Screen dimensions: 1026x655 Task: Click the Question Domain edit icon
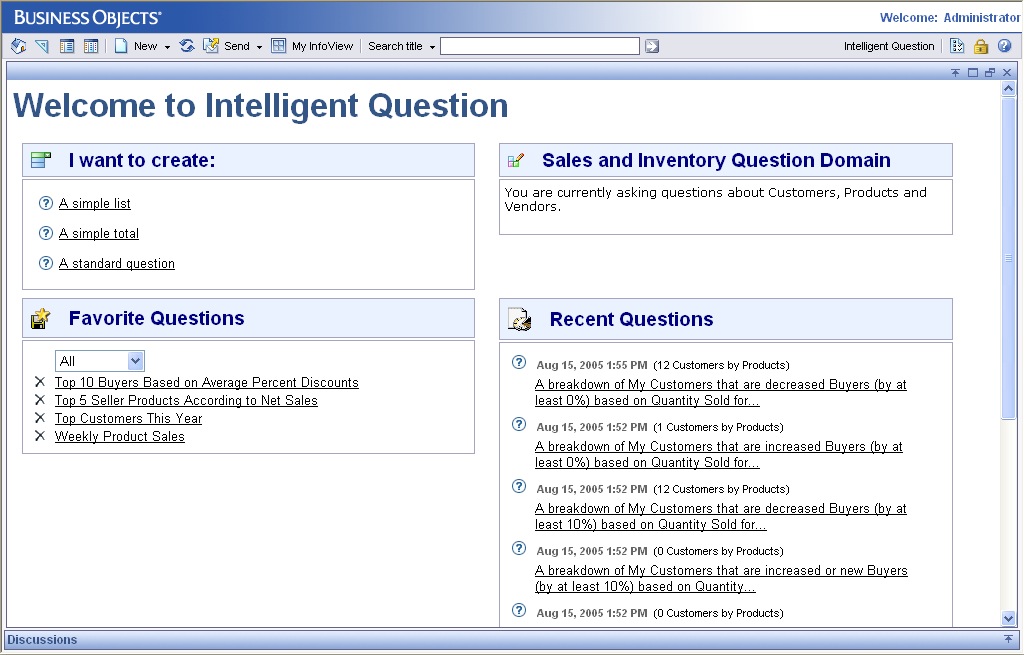click(x=516, y=160)
